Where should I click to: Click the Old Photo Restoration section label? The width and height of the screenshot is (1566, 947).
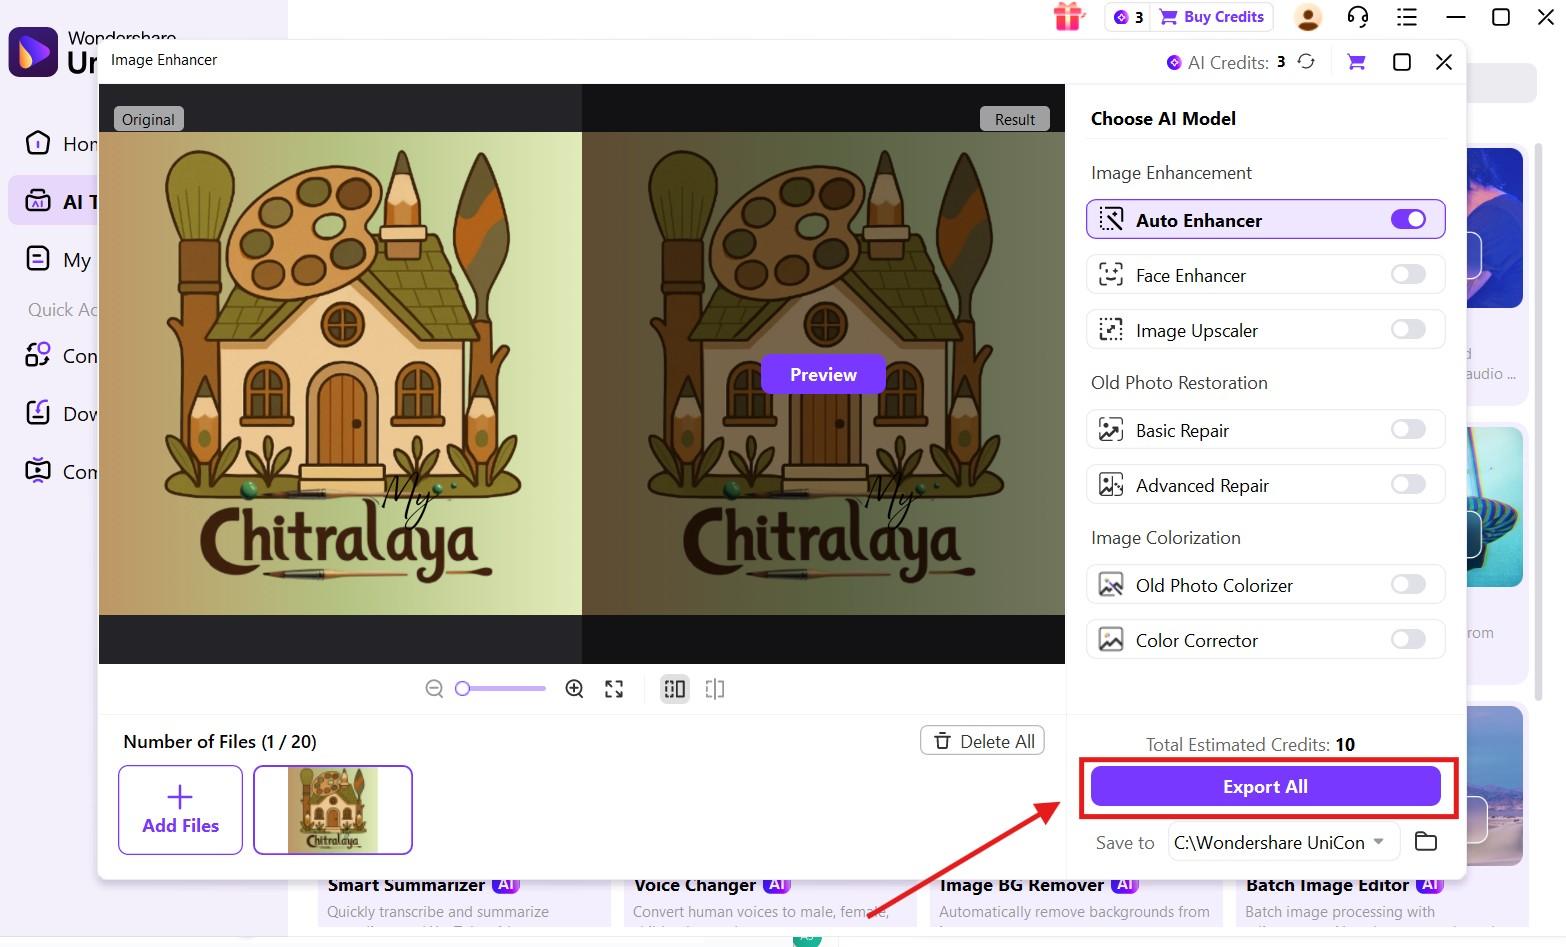pos(1179,382)
